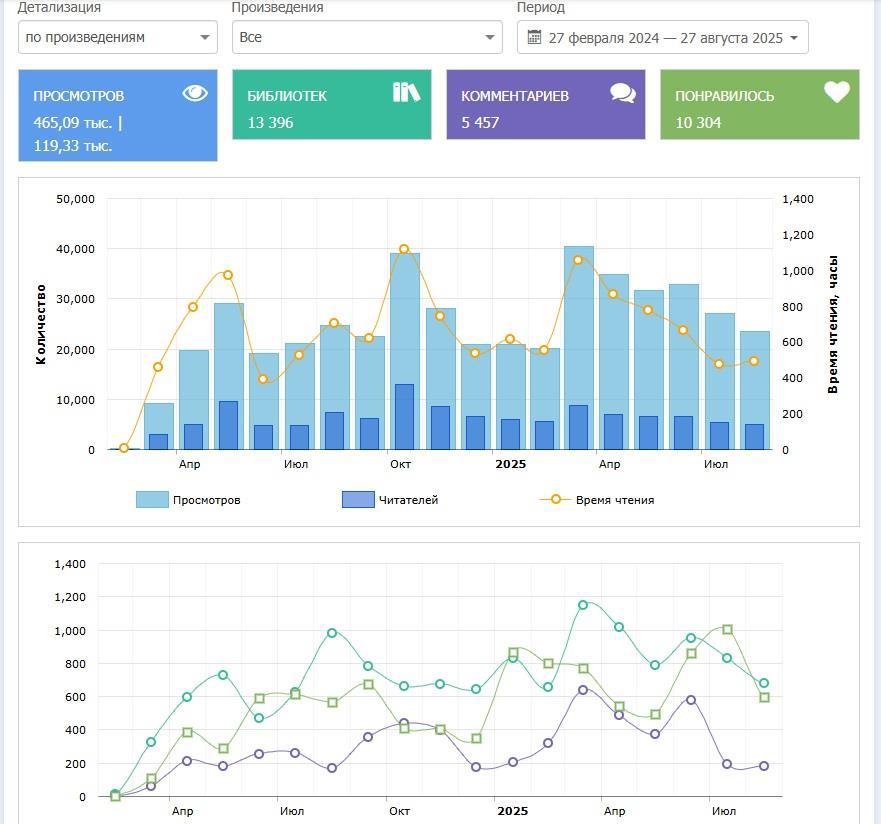
Task: Click the dark blue Читателей legend swatch
Action: (358, 500)
